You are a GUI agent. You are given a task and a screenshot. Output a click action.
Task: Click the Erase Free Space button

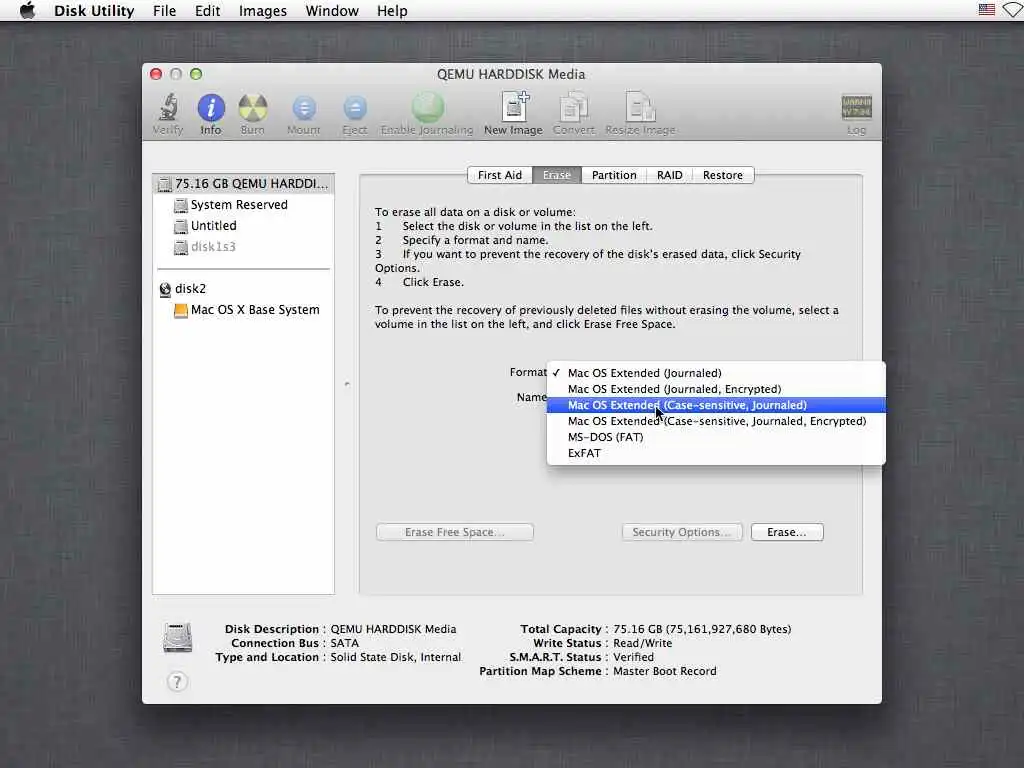pyautogui.click(x=455, y=532)
